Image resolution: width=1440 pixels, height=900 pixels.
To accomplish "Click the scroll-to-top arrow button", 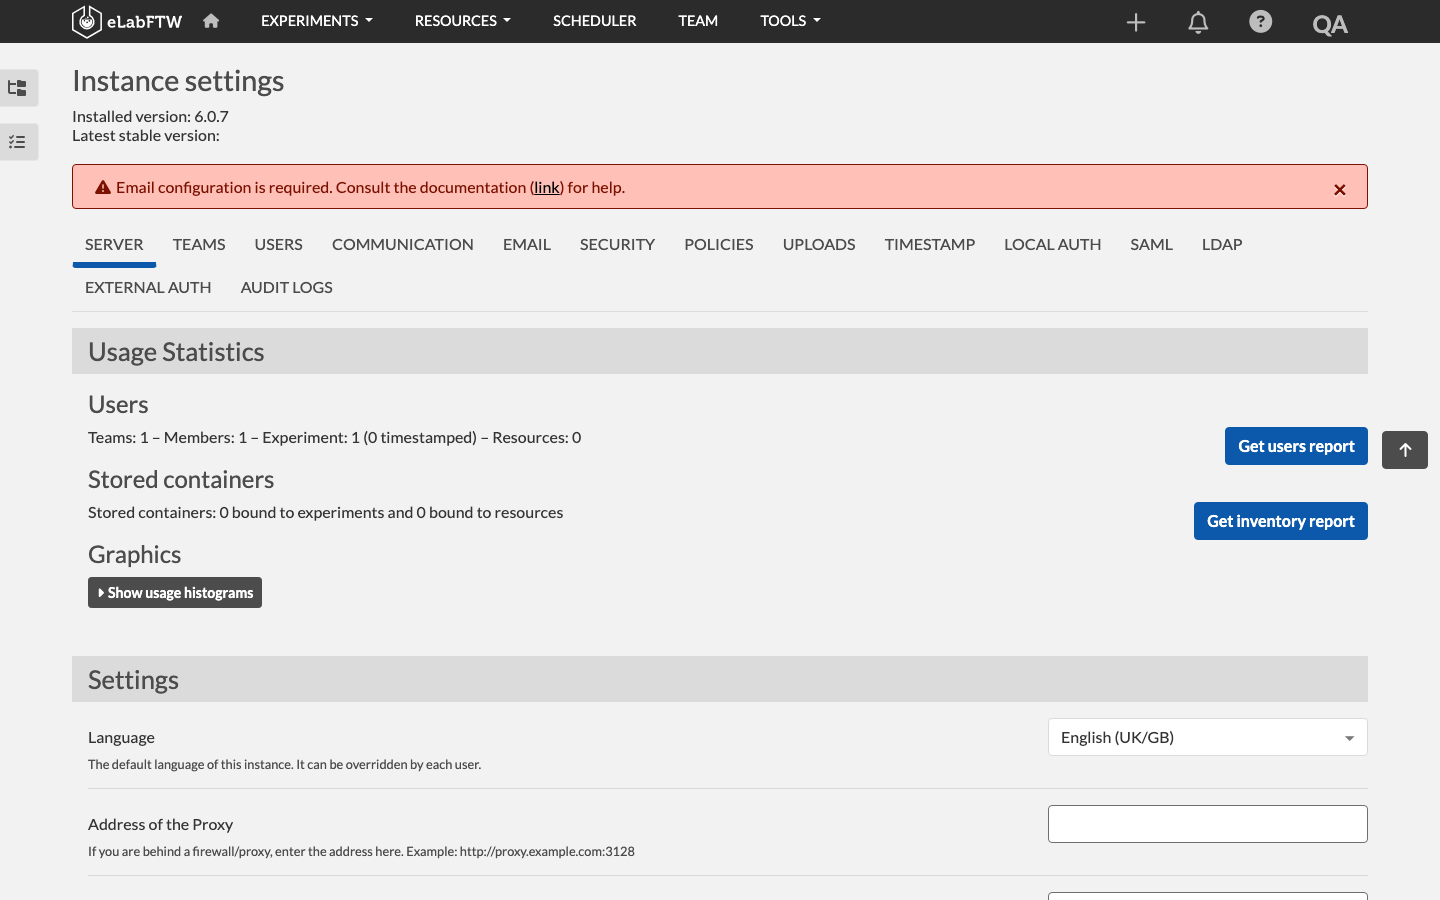I will tap(1405, 450).
